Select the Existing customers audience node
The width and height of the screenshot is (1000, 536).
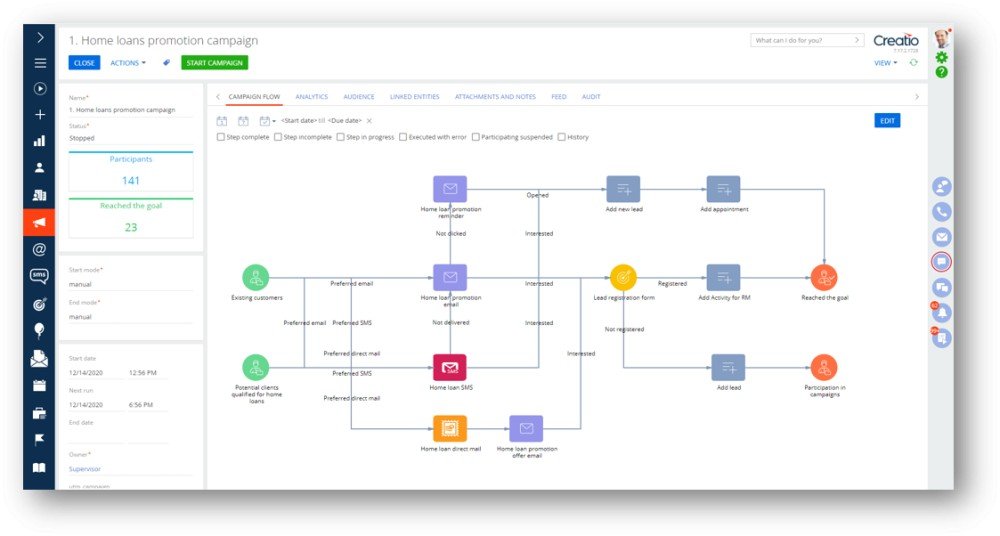click(x=256, y=278)
